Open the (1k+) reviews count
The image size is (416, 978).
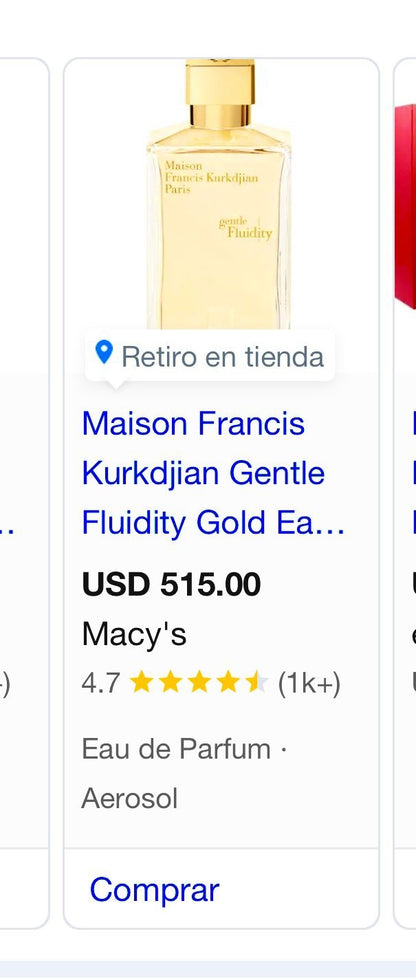coord(309,684)
